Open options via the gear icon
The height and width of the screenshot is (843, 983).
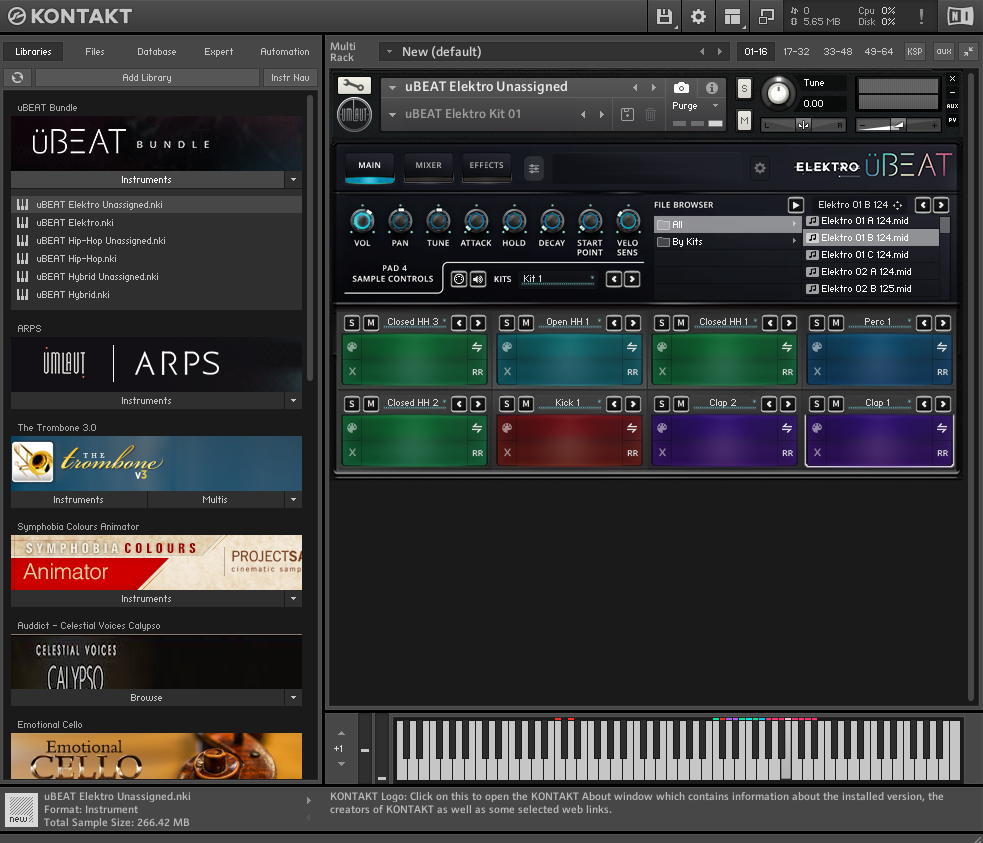(x=698, y=16)
